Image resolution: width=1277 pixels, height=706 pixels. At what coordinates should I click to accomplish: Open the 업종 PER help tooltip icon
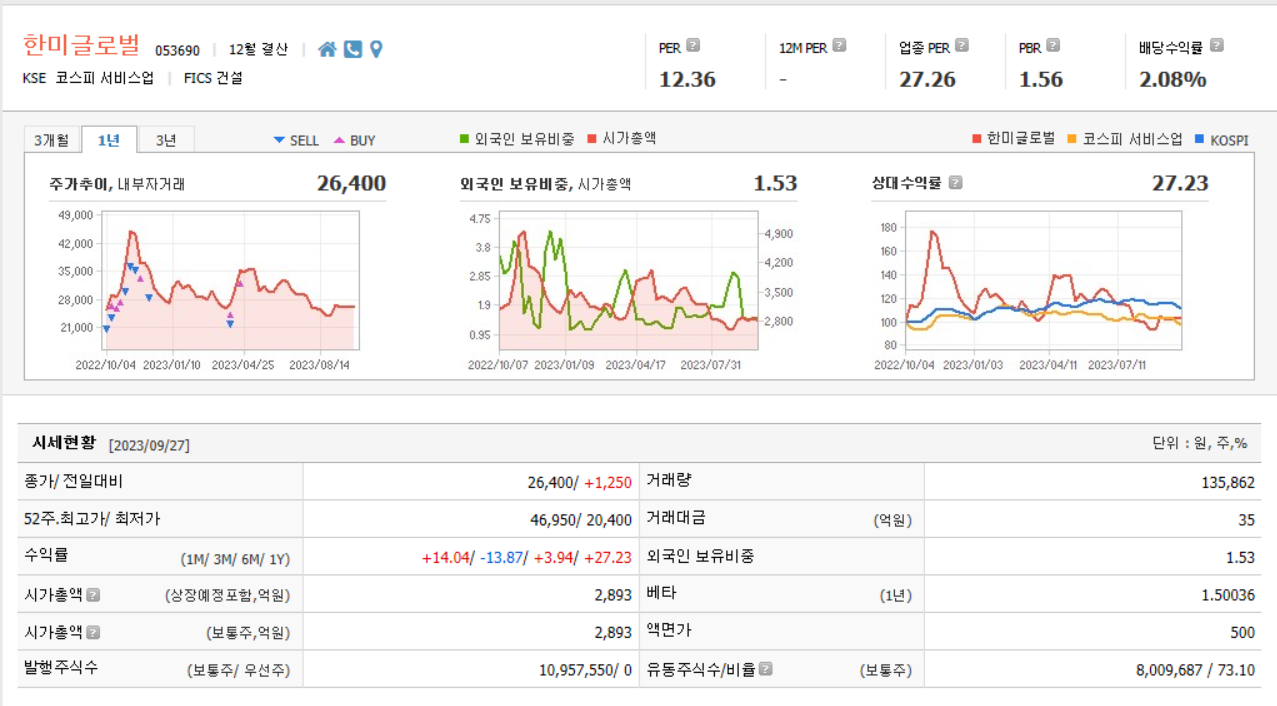click(x=961, y=43)
